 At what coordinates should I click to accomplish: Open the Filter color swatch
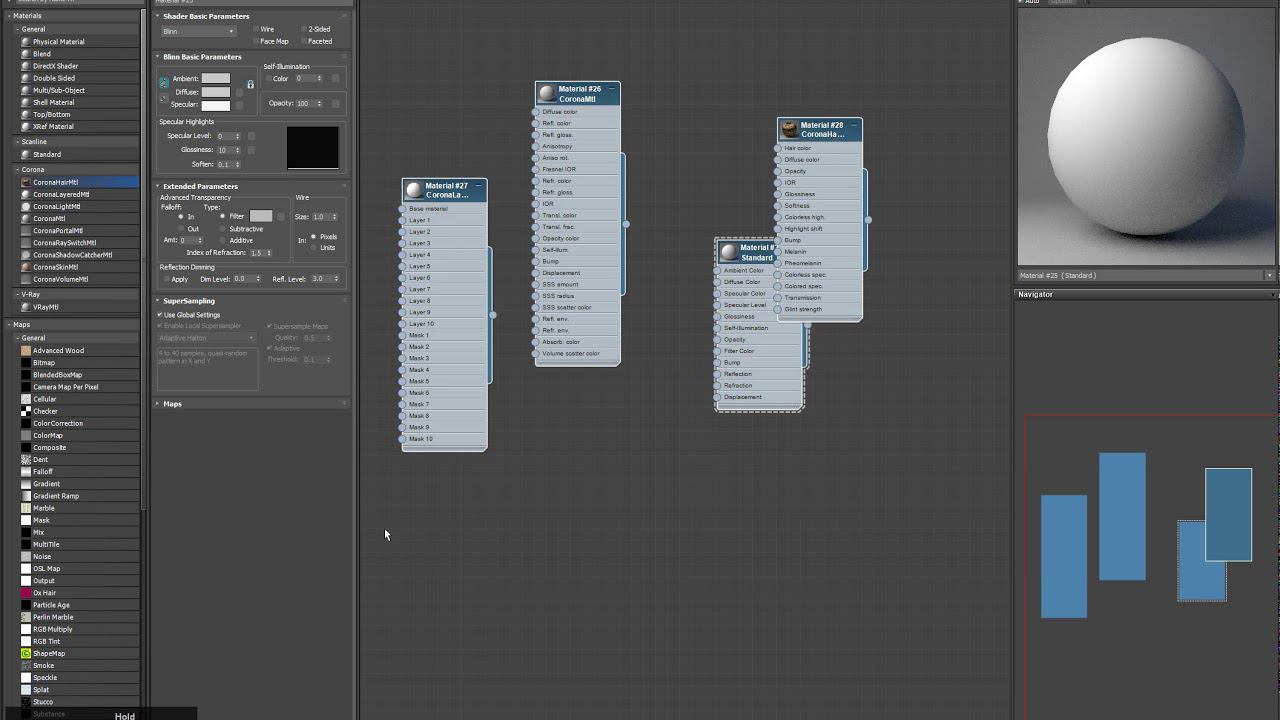[261, 216]
